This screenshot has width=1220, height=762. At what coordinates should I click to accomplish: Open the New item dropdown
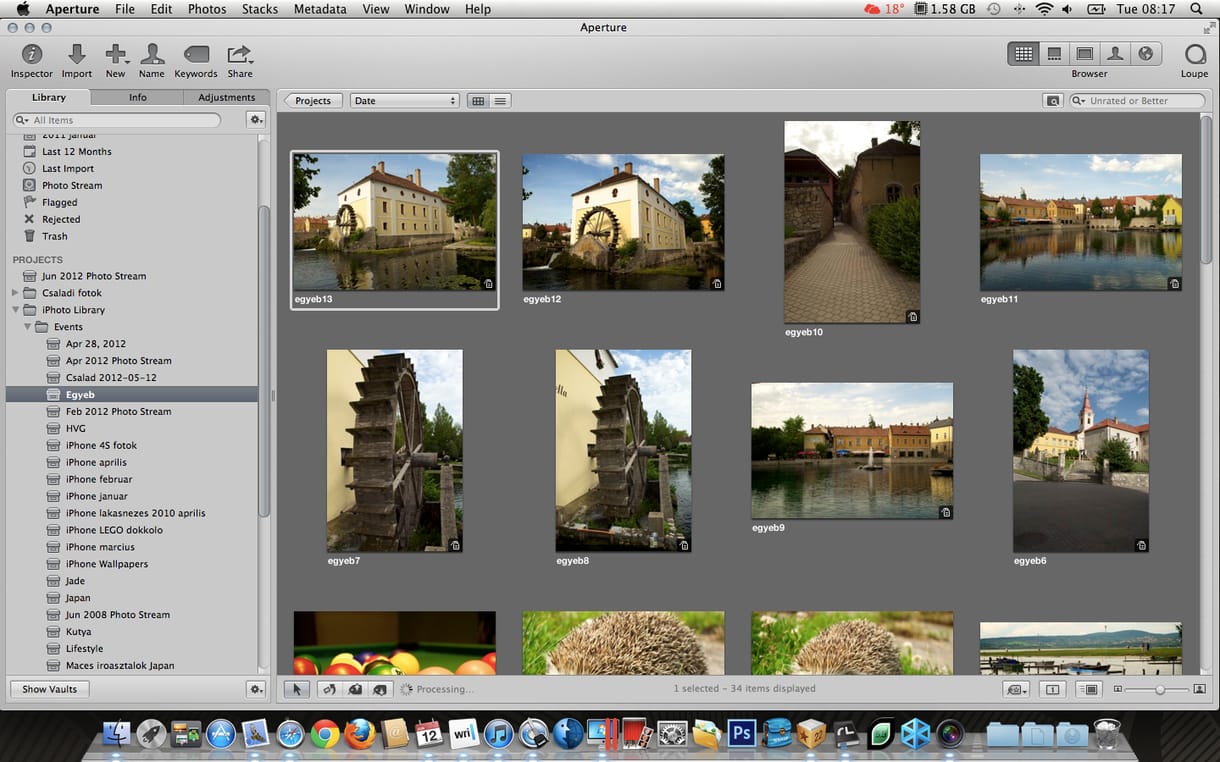click(x=116, y=54)
